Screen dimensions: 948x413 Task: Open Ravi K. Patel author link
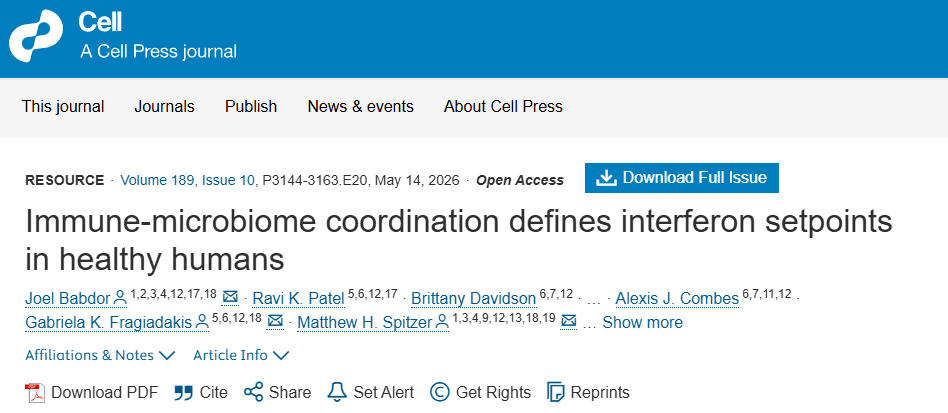298,298
